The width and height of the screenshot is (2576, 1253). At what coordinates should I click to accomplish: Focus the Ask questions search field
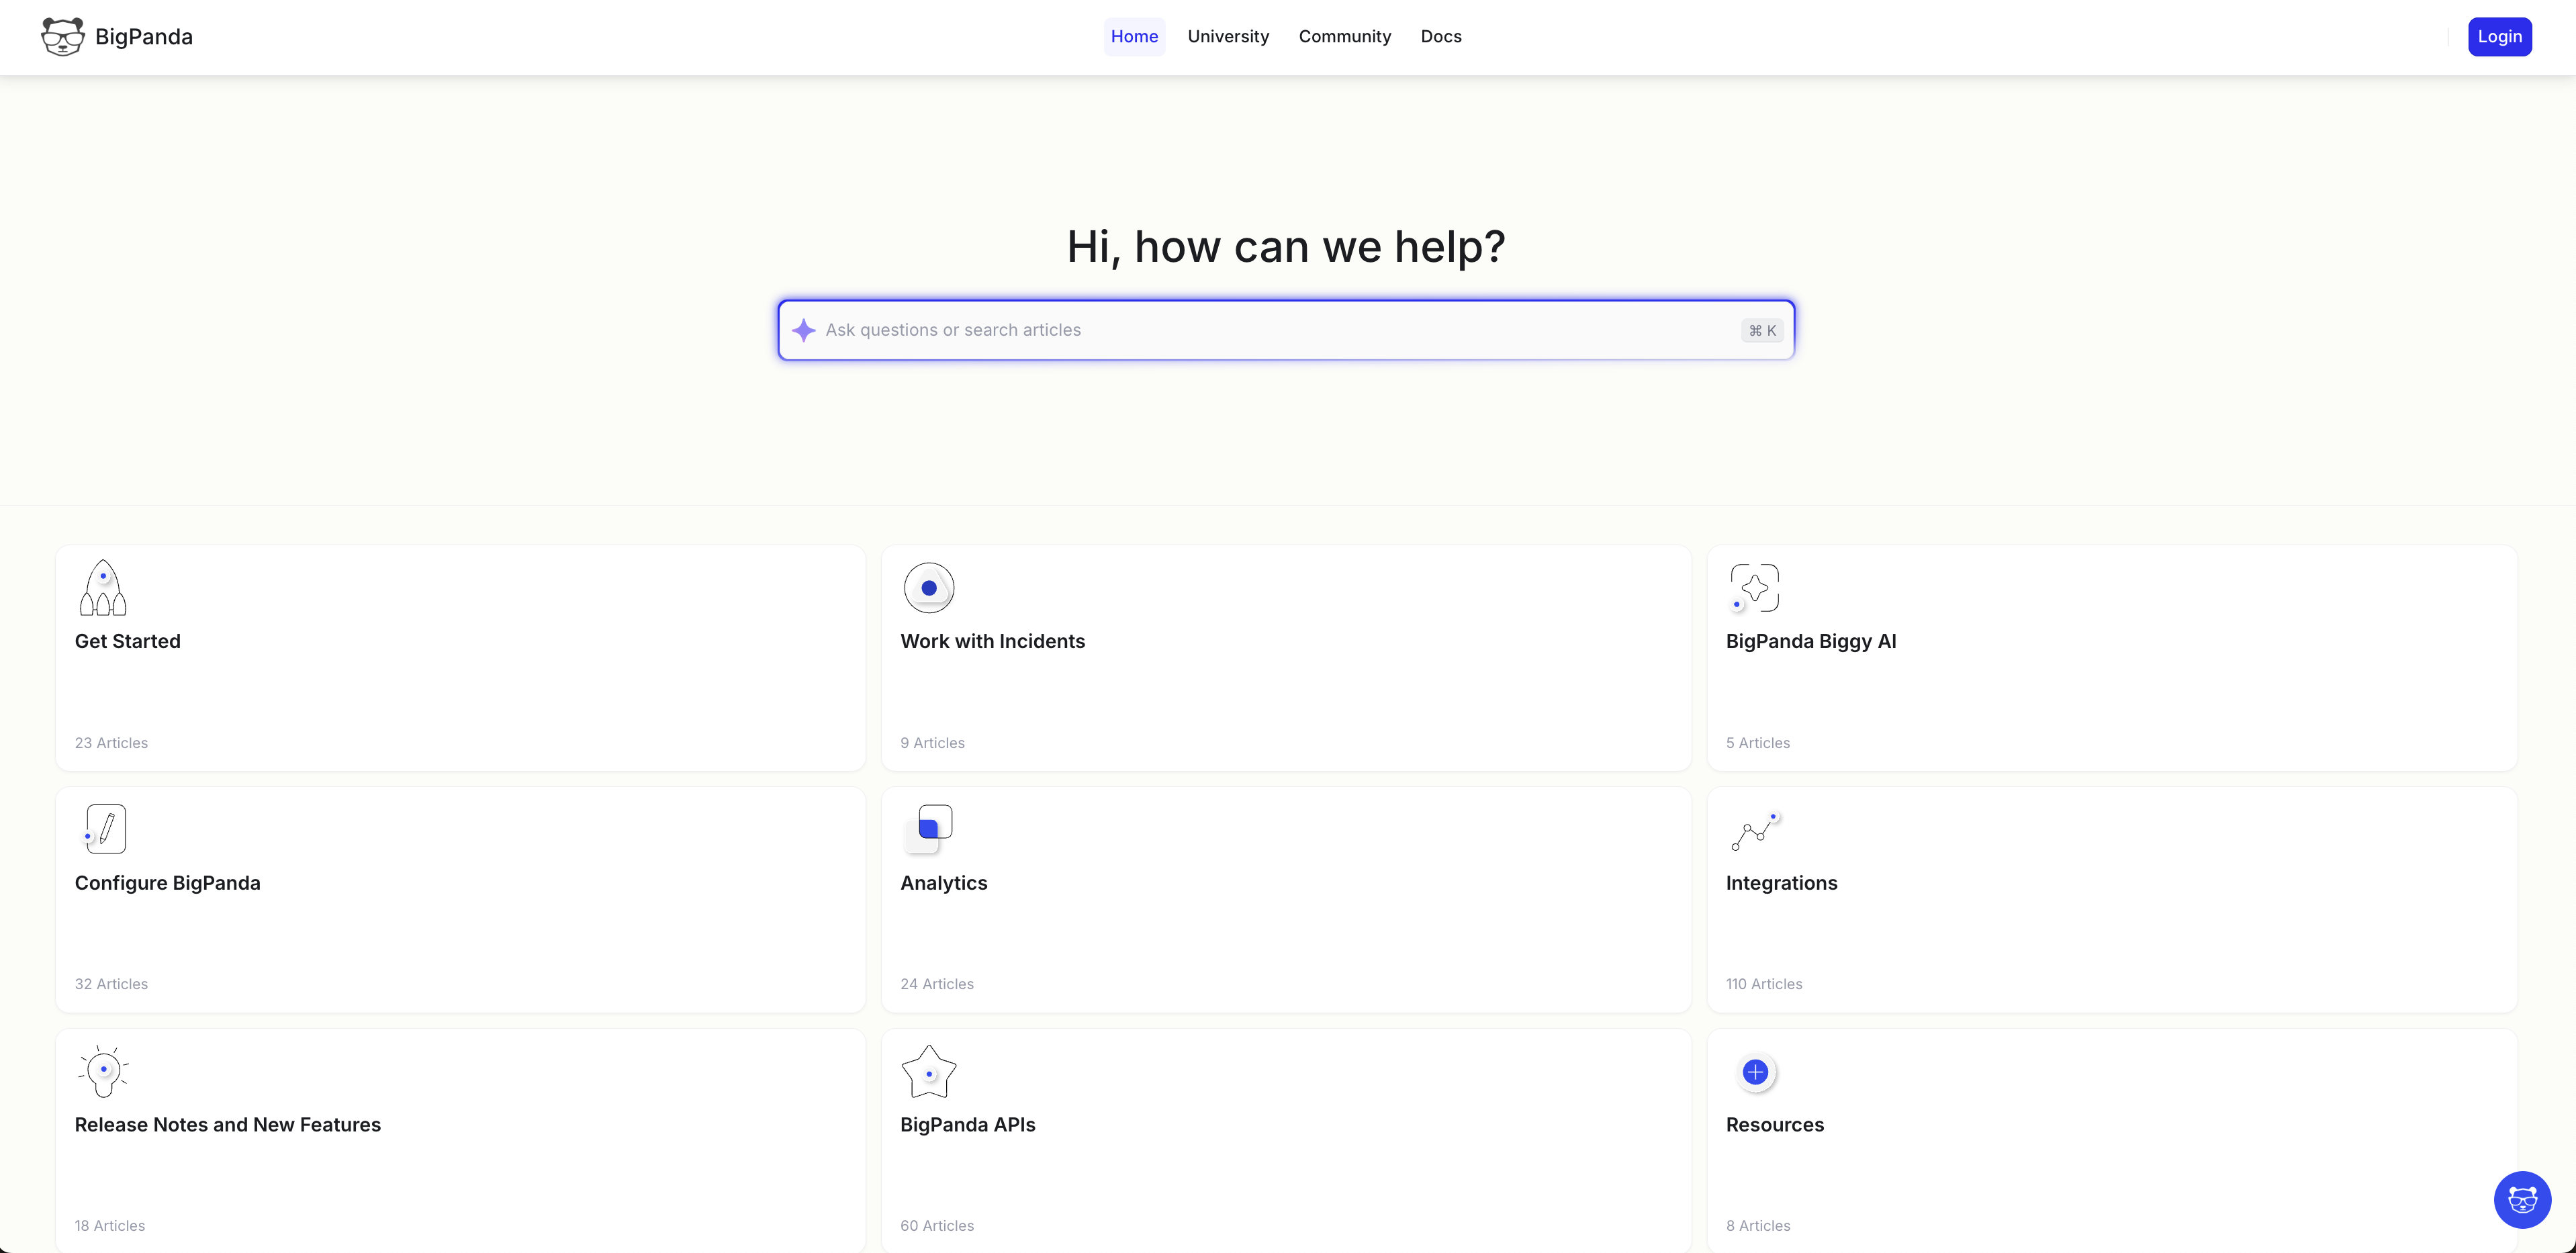[x=1270, y=330]
